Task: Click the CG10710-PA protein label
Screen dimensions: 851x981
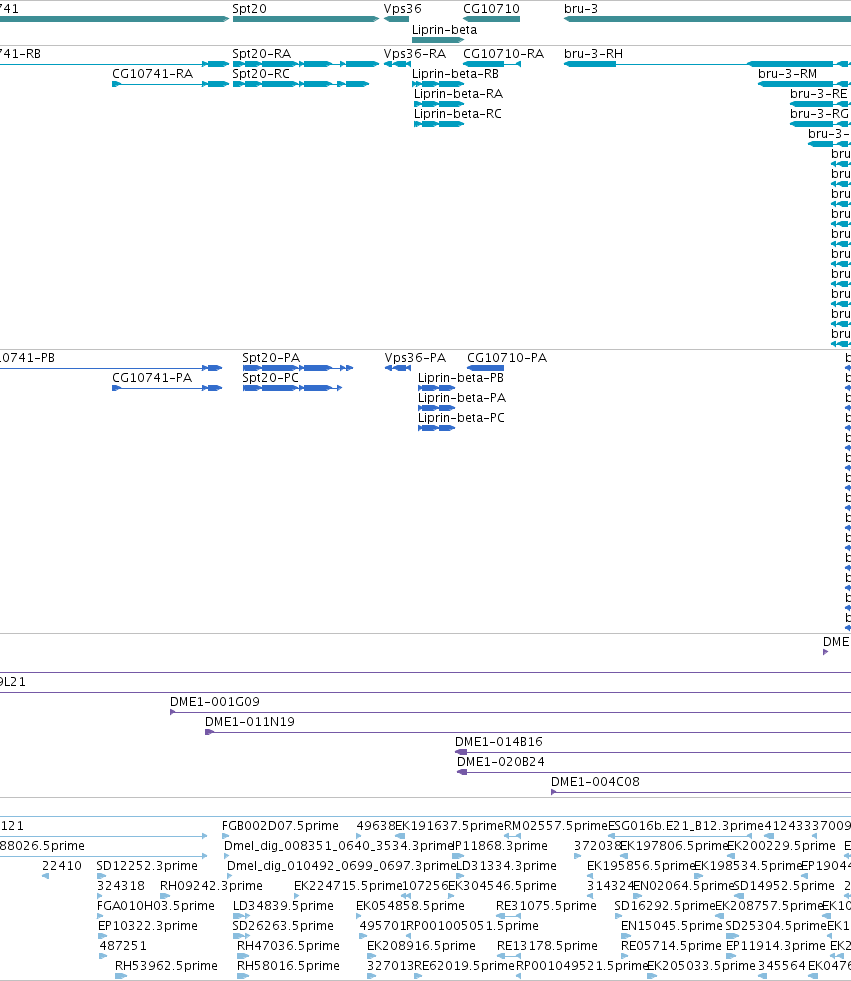Action: point(507,358)
